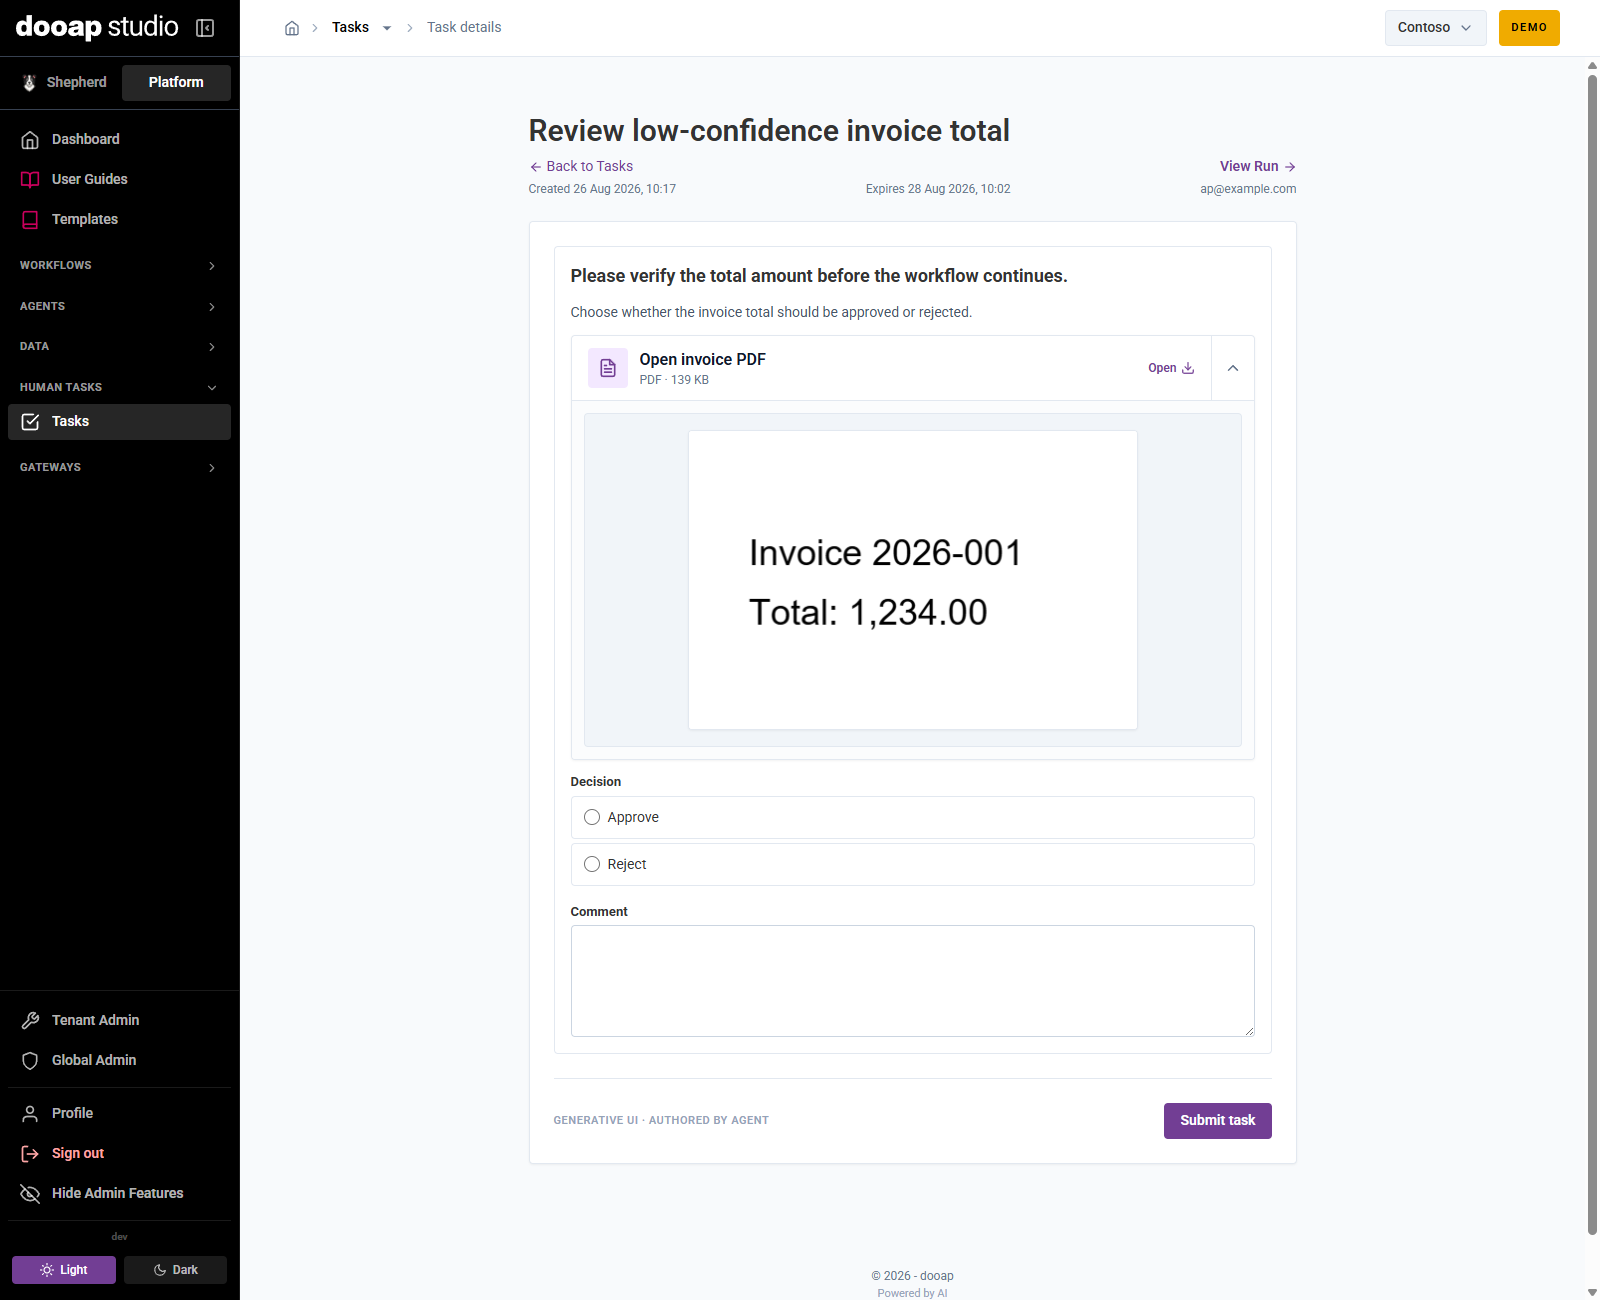Switch to Light theme
This screenshot has height=1300, width=1600.
point(64,1270)
